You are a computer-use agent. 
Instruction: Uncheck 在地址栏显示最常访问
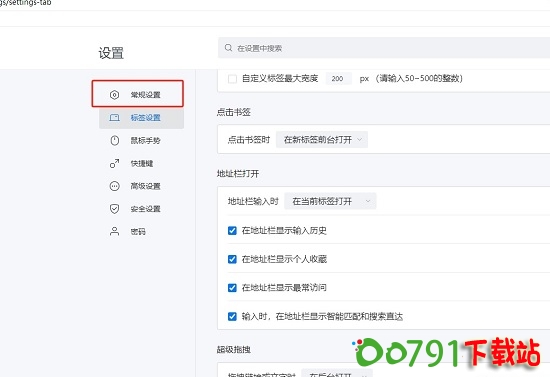coord(232,288)
